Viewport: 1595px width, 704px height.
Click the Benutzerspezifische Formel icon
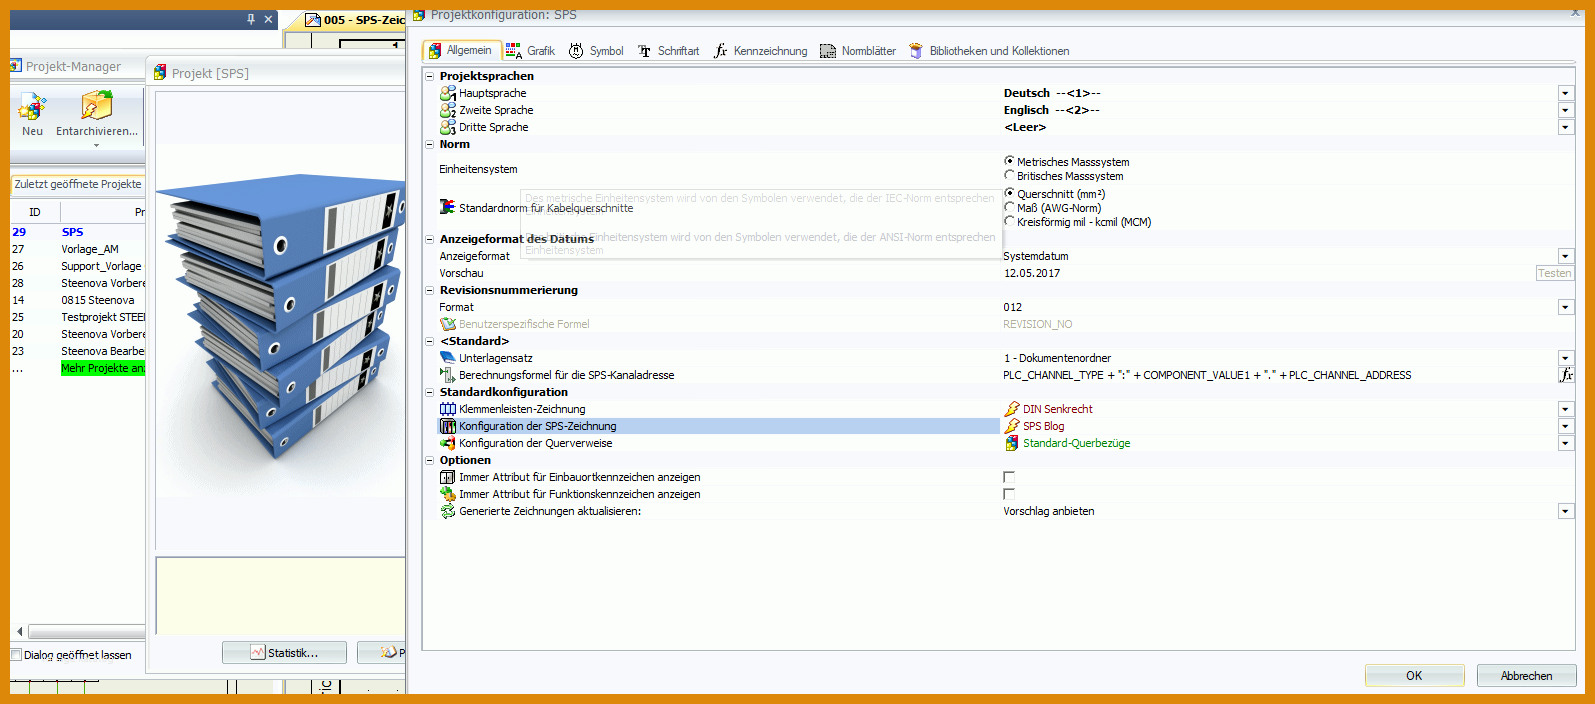[x=448, y=324]
